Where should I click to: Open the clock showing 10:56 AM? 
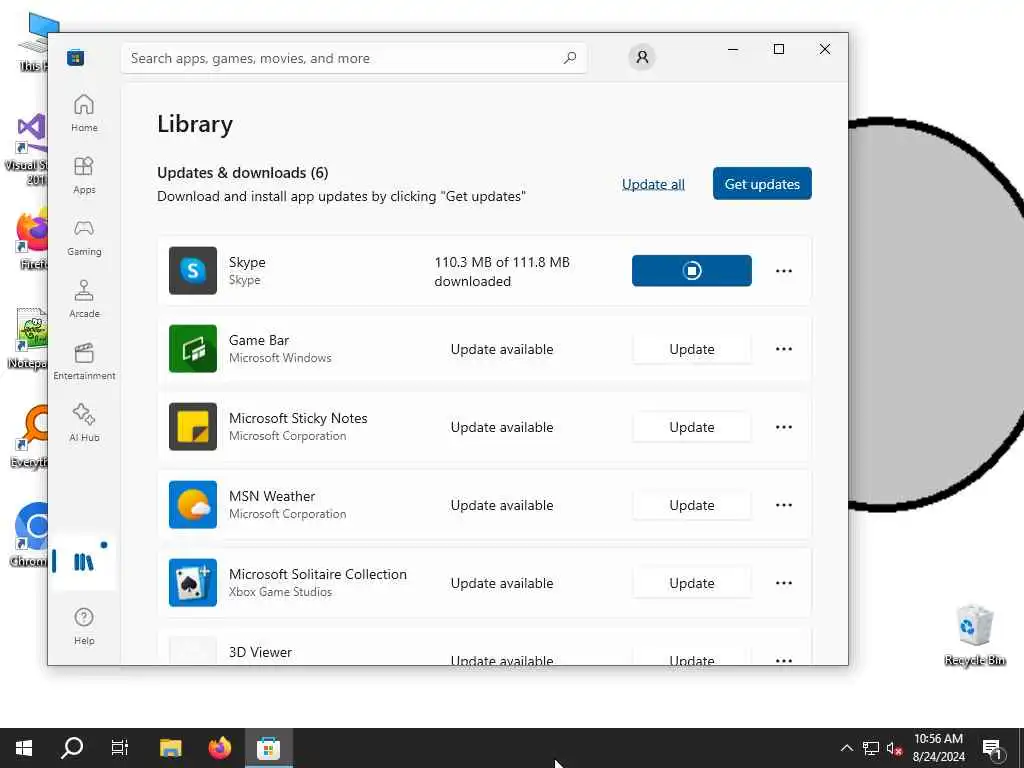[938, 748]
